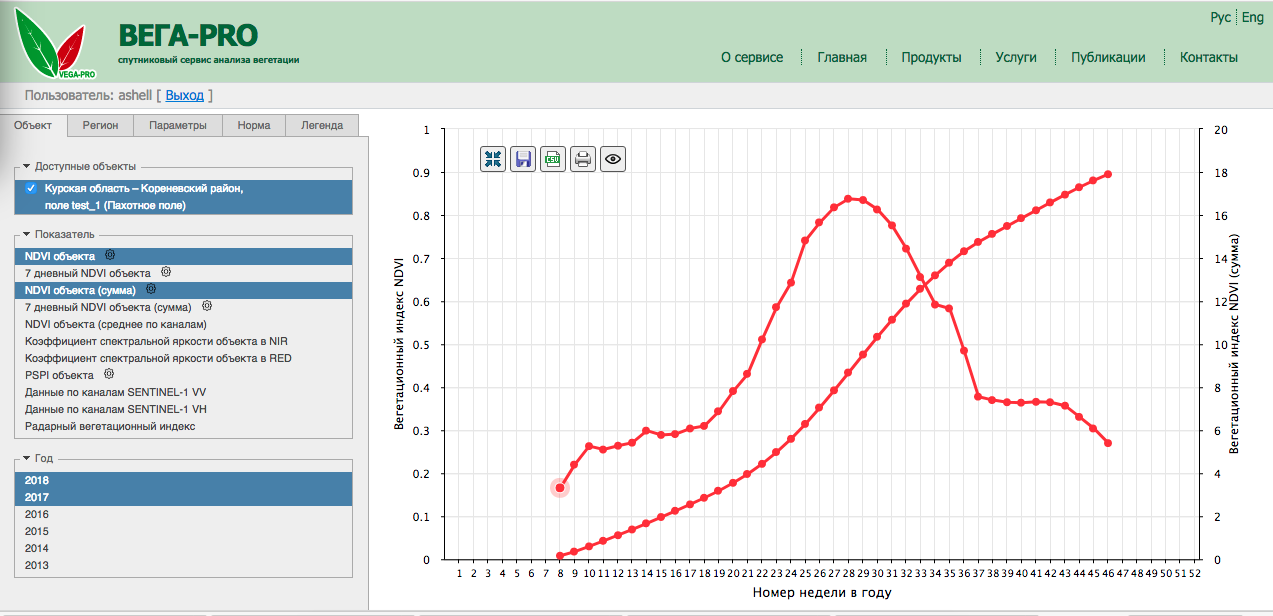Screen dimensions: 1273x616
Task: Uncheck the Курская область field checkbox
Action: (31, 188)
